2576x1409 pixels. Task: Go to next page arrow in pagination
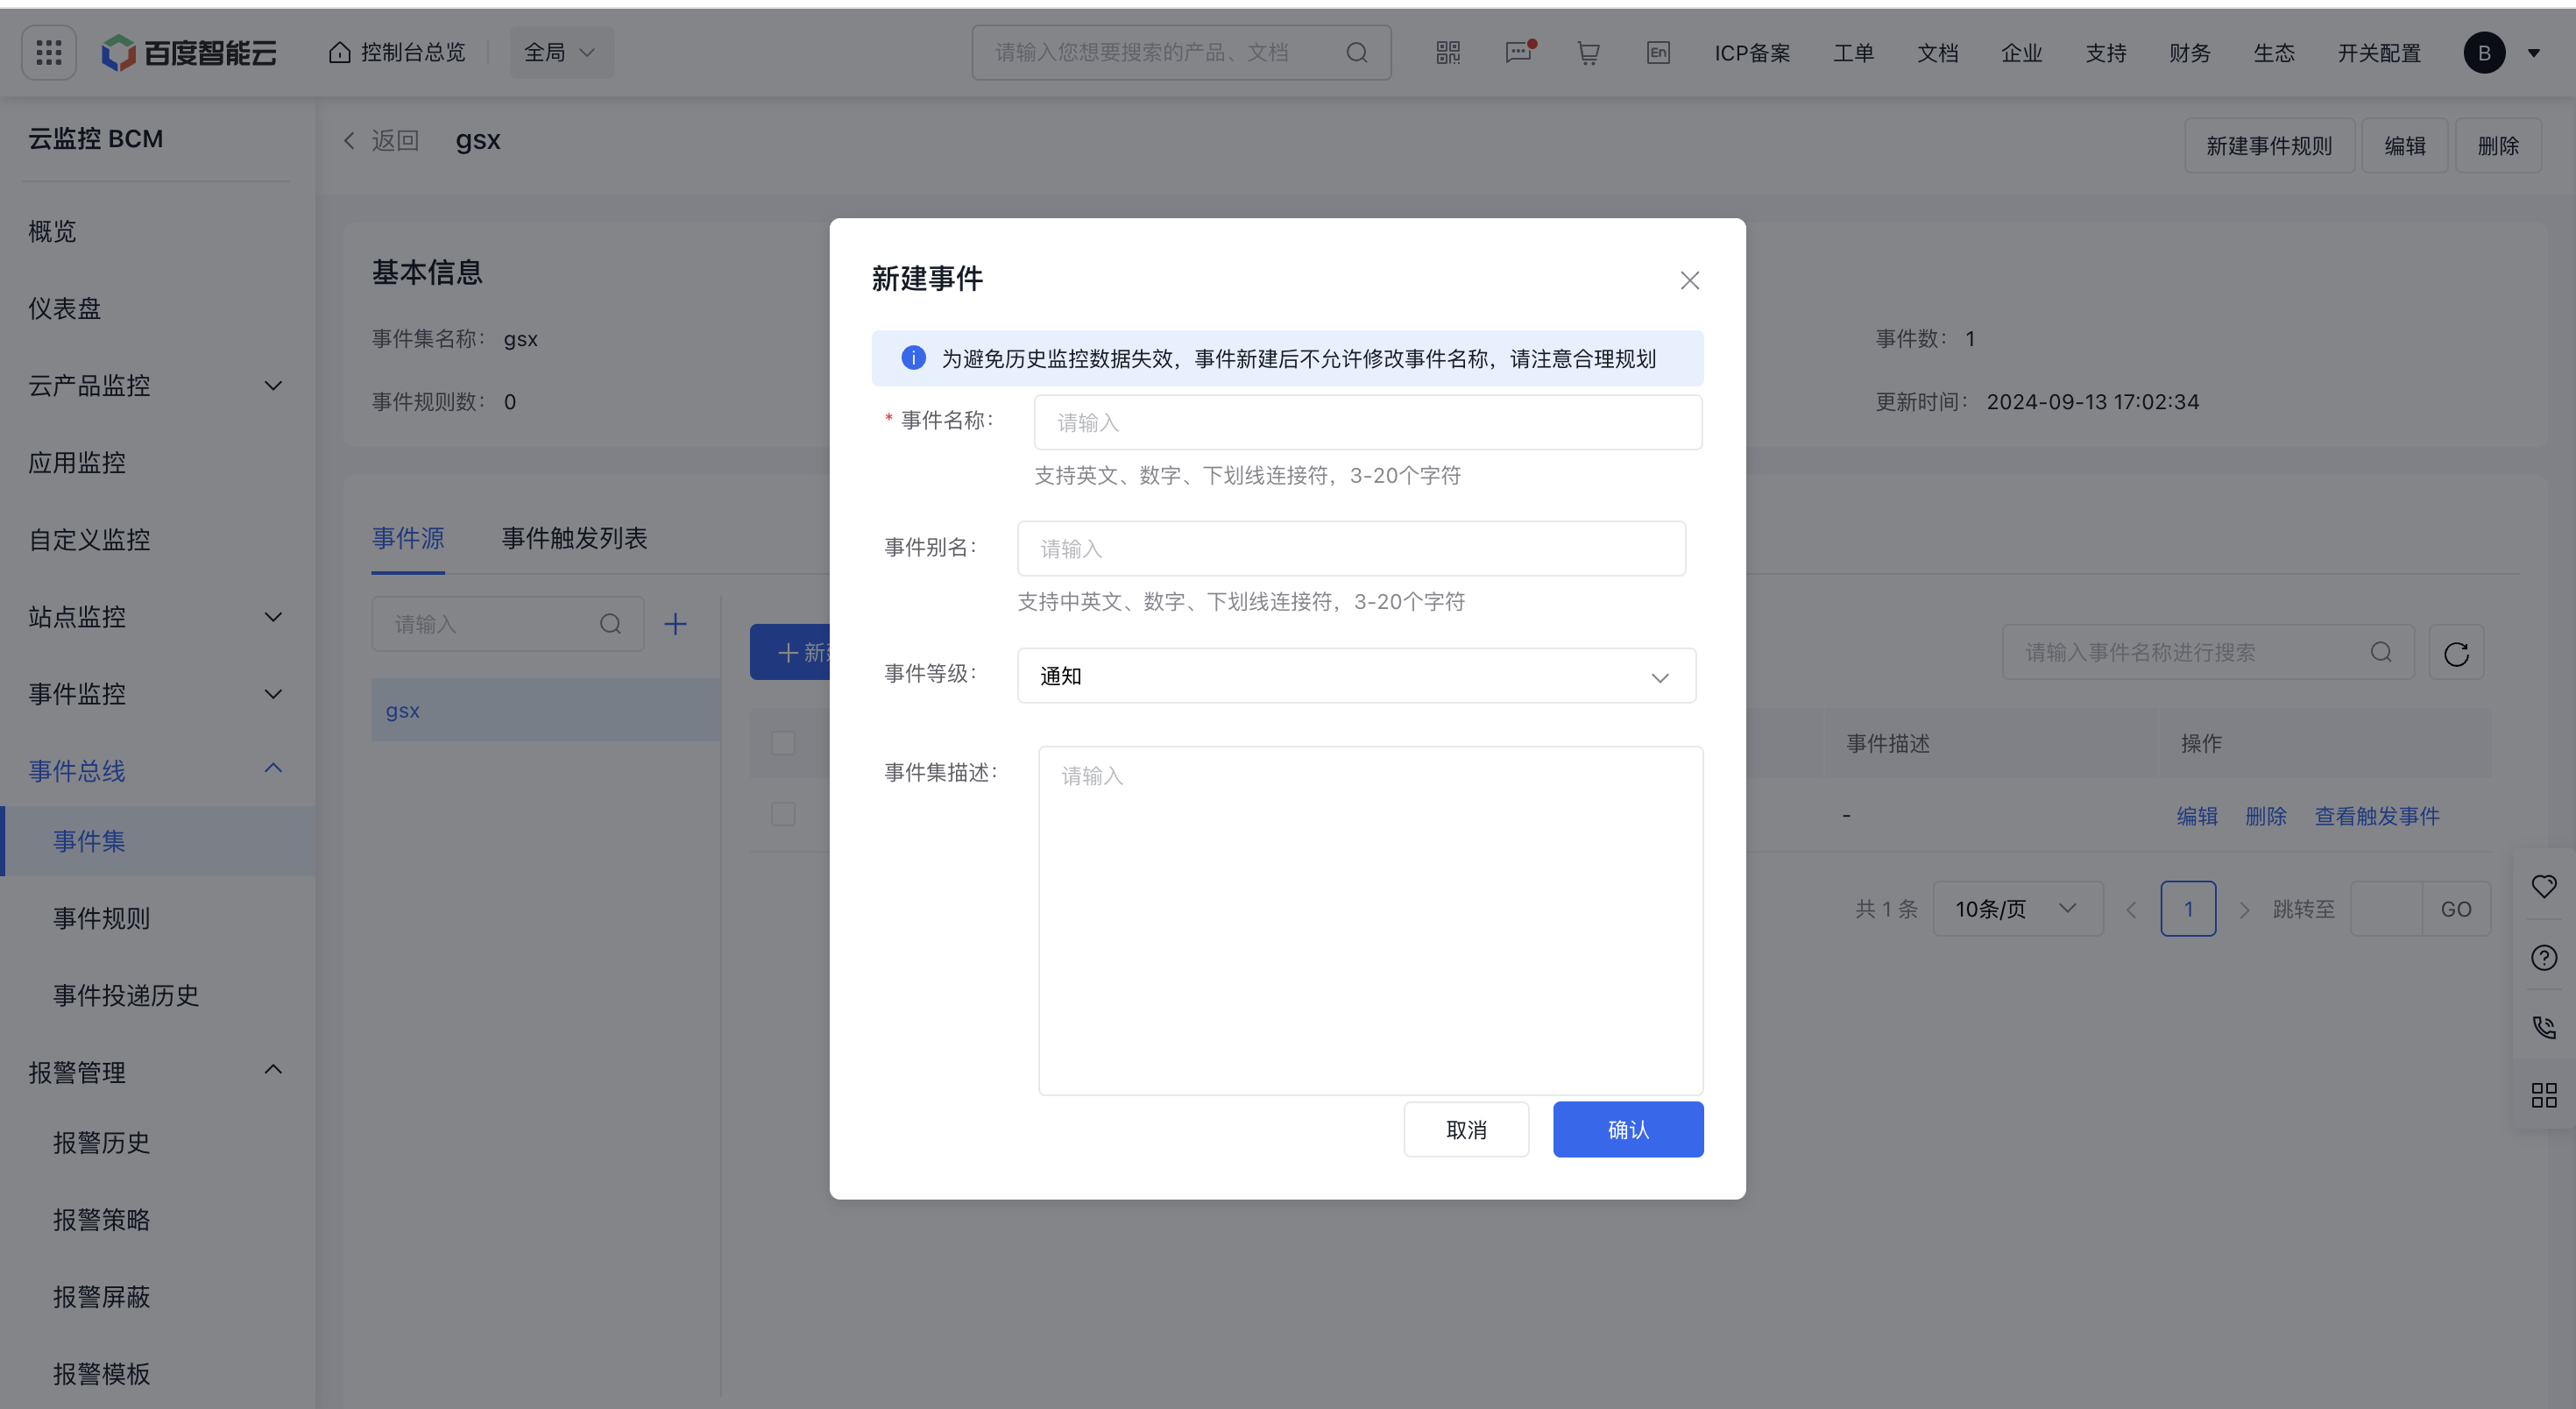2244,909
